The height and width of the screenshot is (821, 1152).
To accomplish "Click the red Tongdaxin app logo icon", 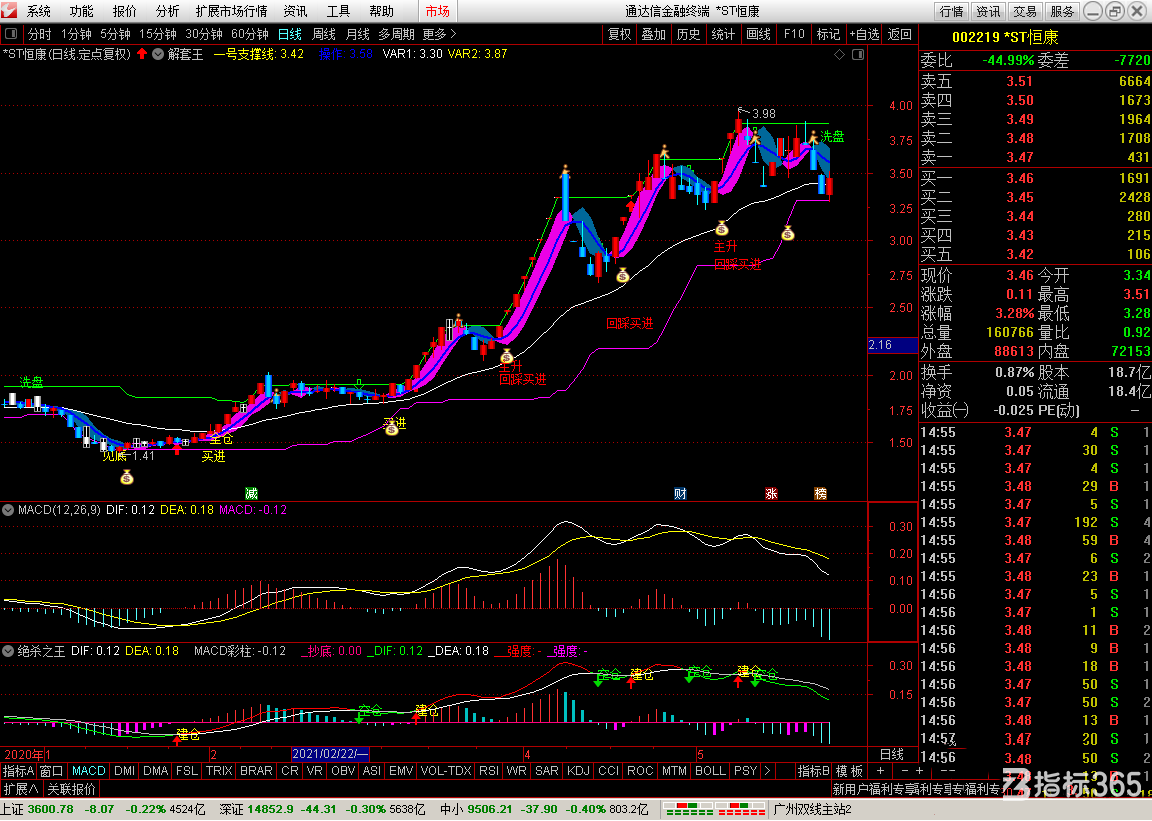I will click(10, 11).
